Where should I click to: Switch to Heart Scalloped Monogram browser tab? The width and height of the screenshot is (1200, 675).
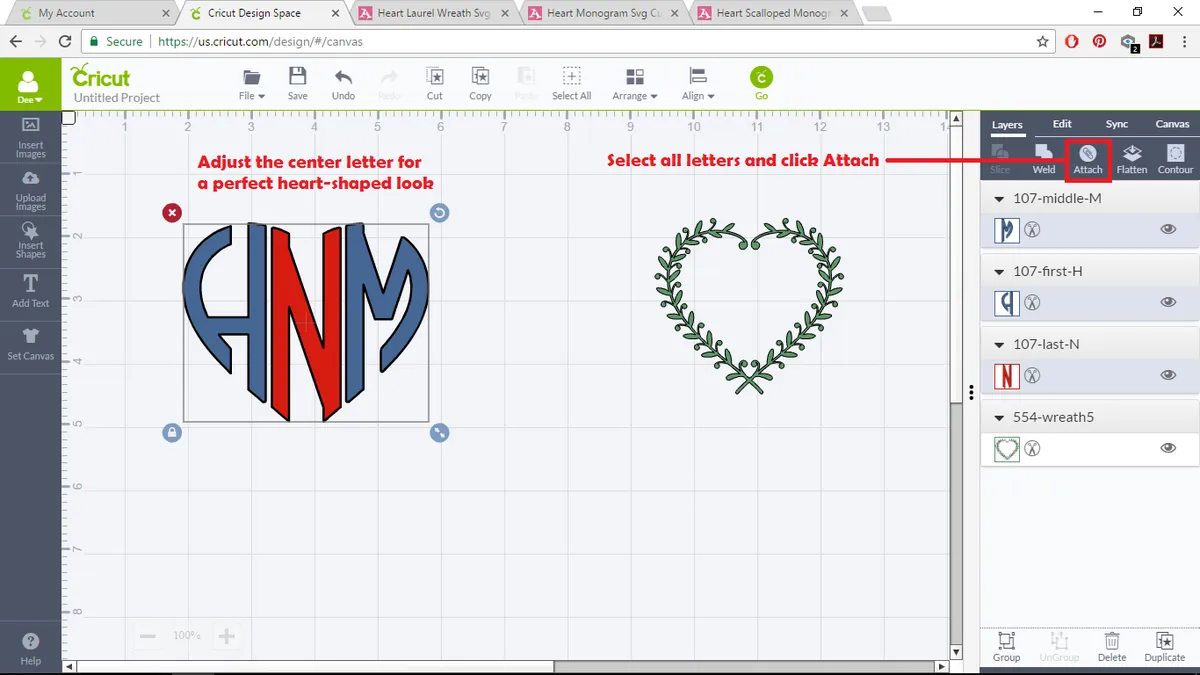click(x=773, y=13)
